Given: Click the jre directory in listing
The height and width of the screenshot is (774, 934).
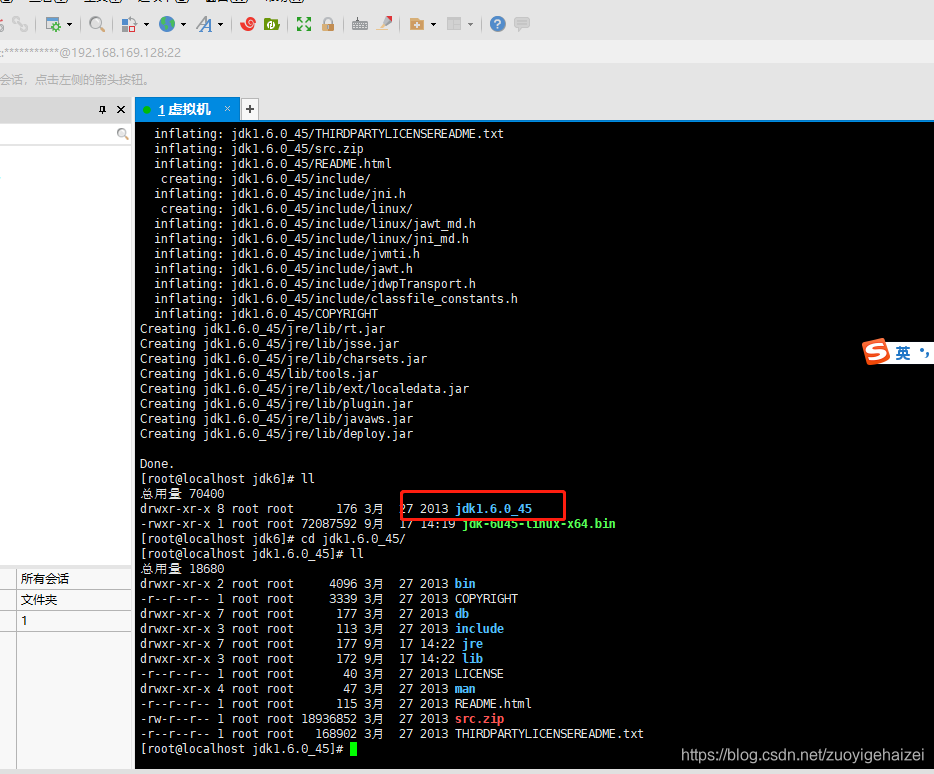Looking at the screenshot, I should click(472, 644).
